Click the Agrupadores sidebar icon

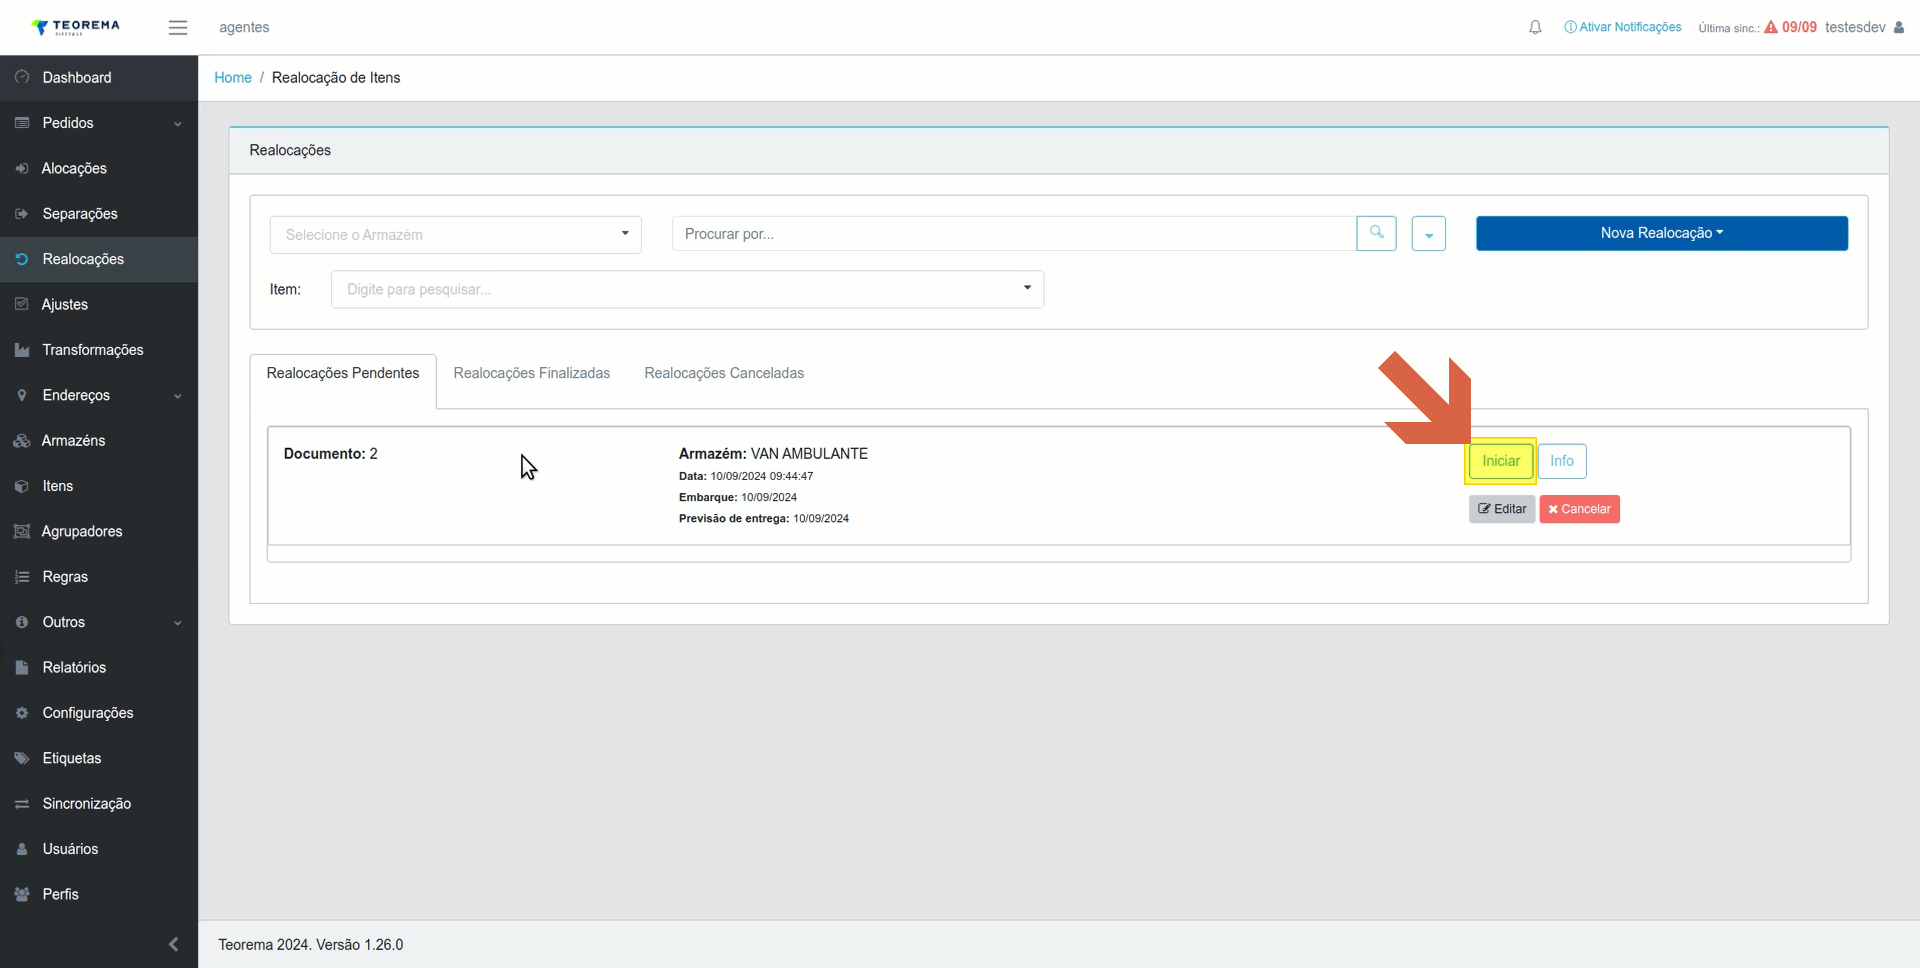[x=22, y=531]
